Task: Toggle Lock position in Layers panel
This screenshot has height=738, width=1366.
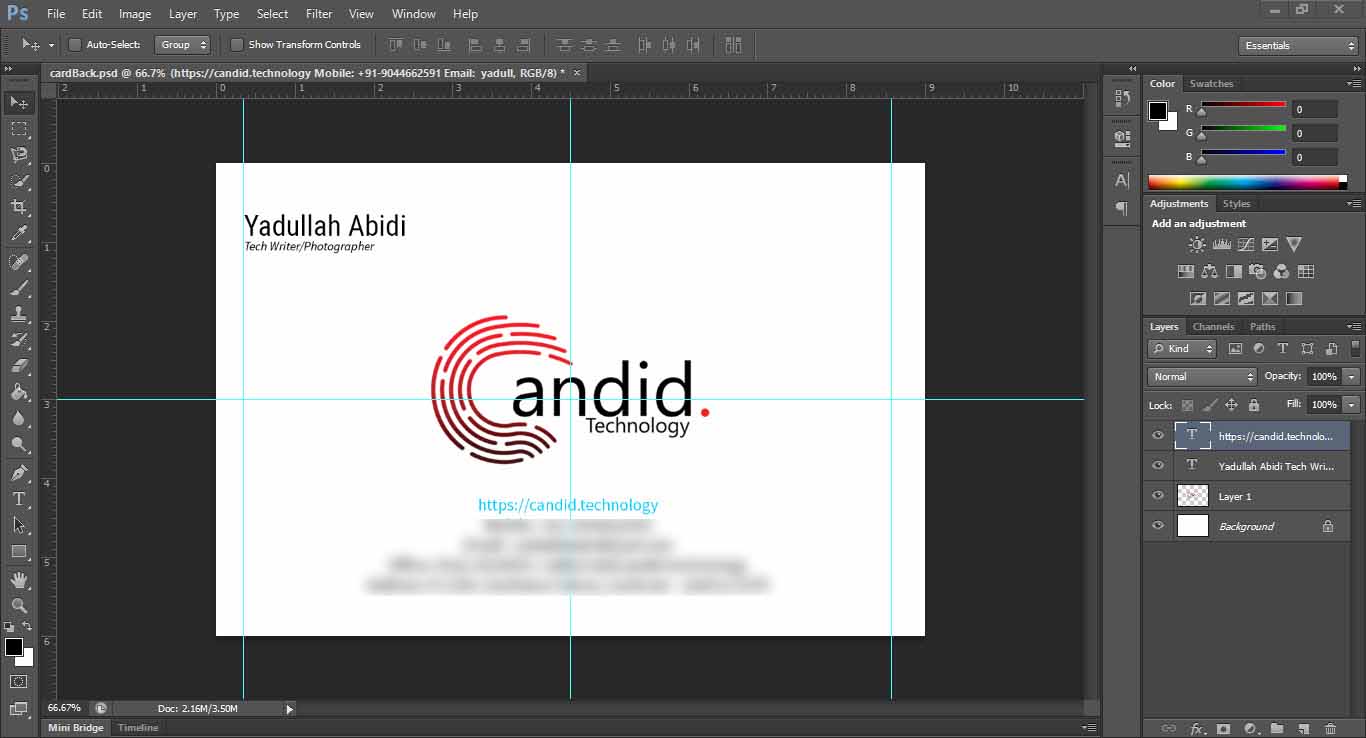Action: [x=1231, y=405]
